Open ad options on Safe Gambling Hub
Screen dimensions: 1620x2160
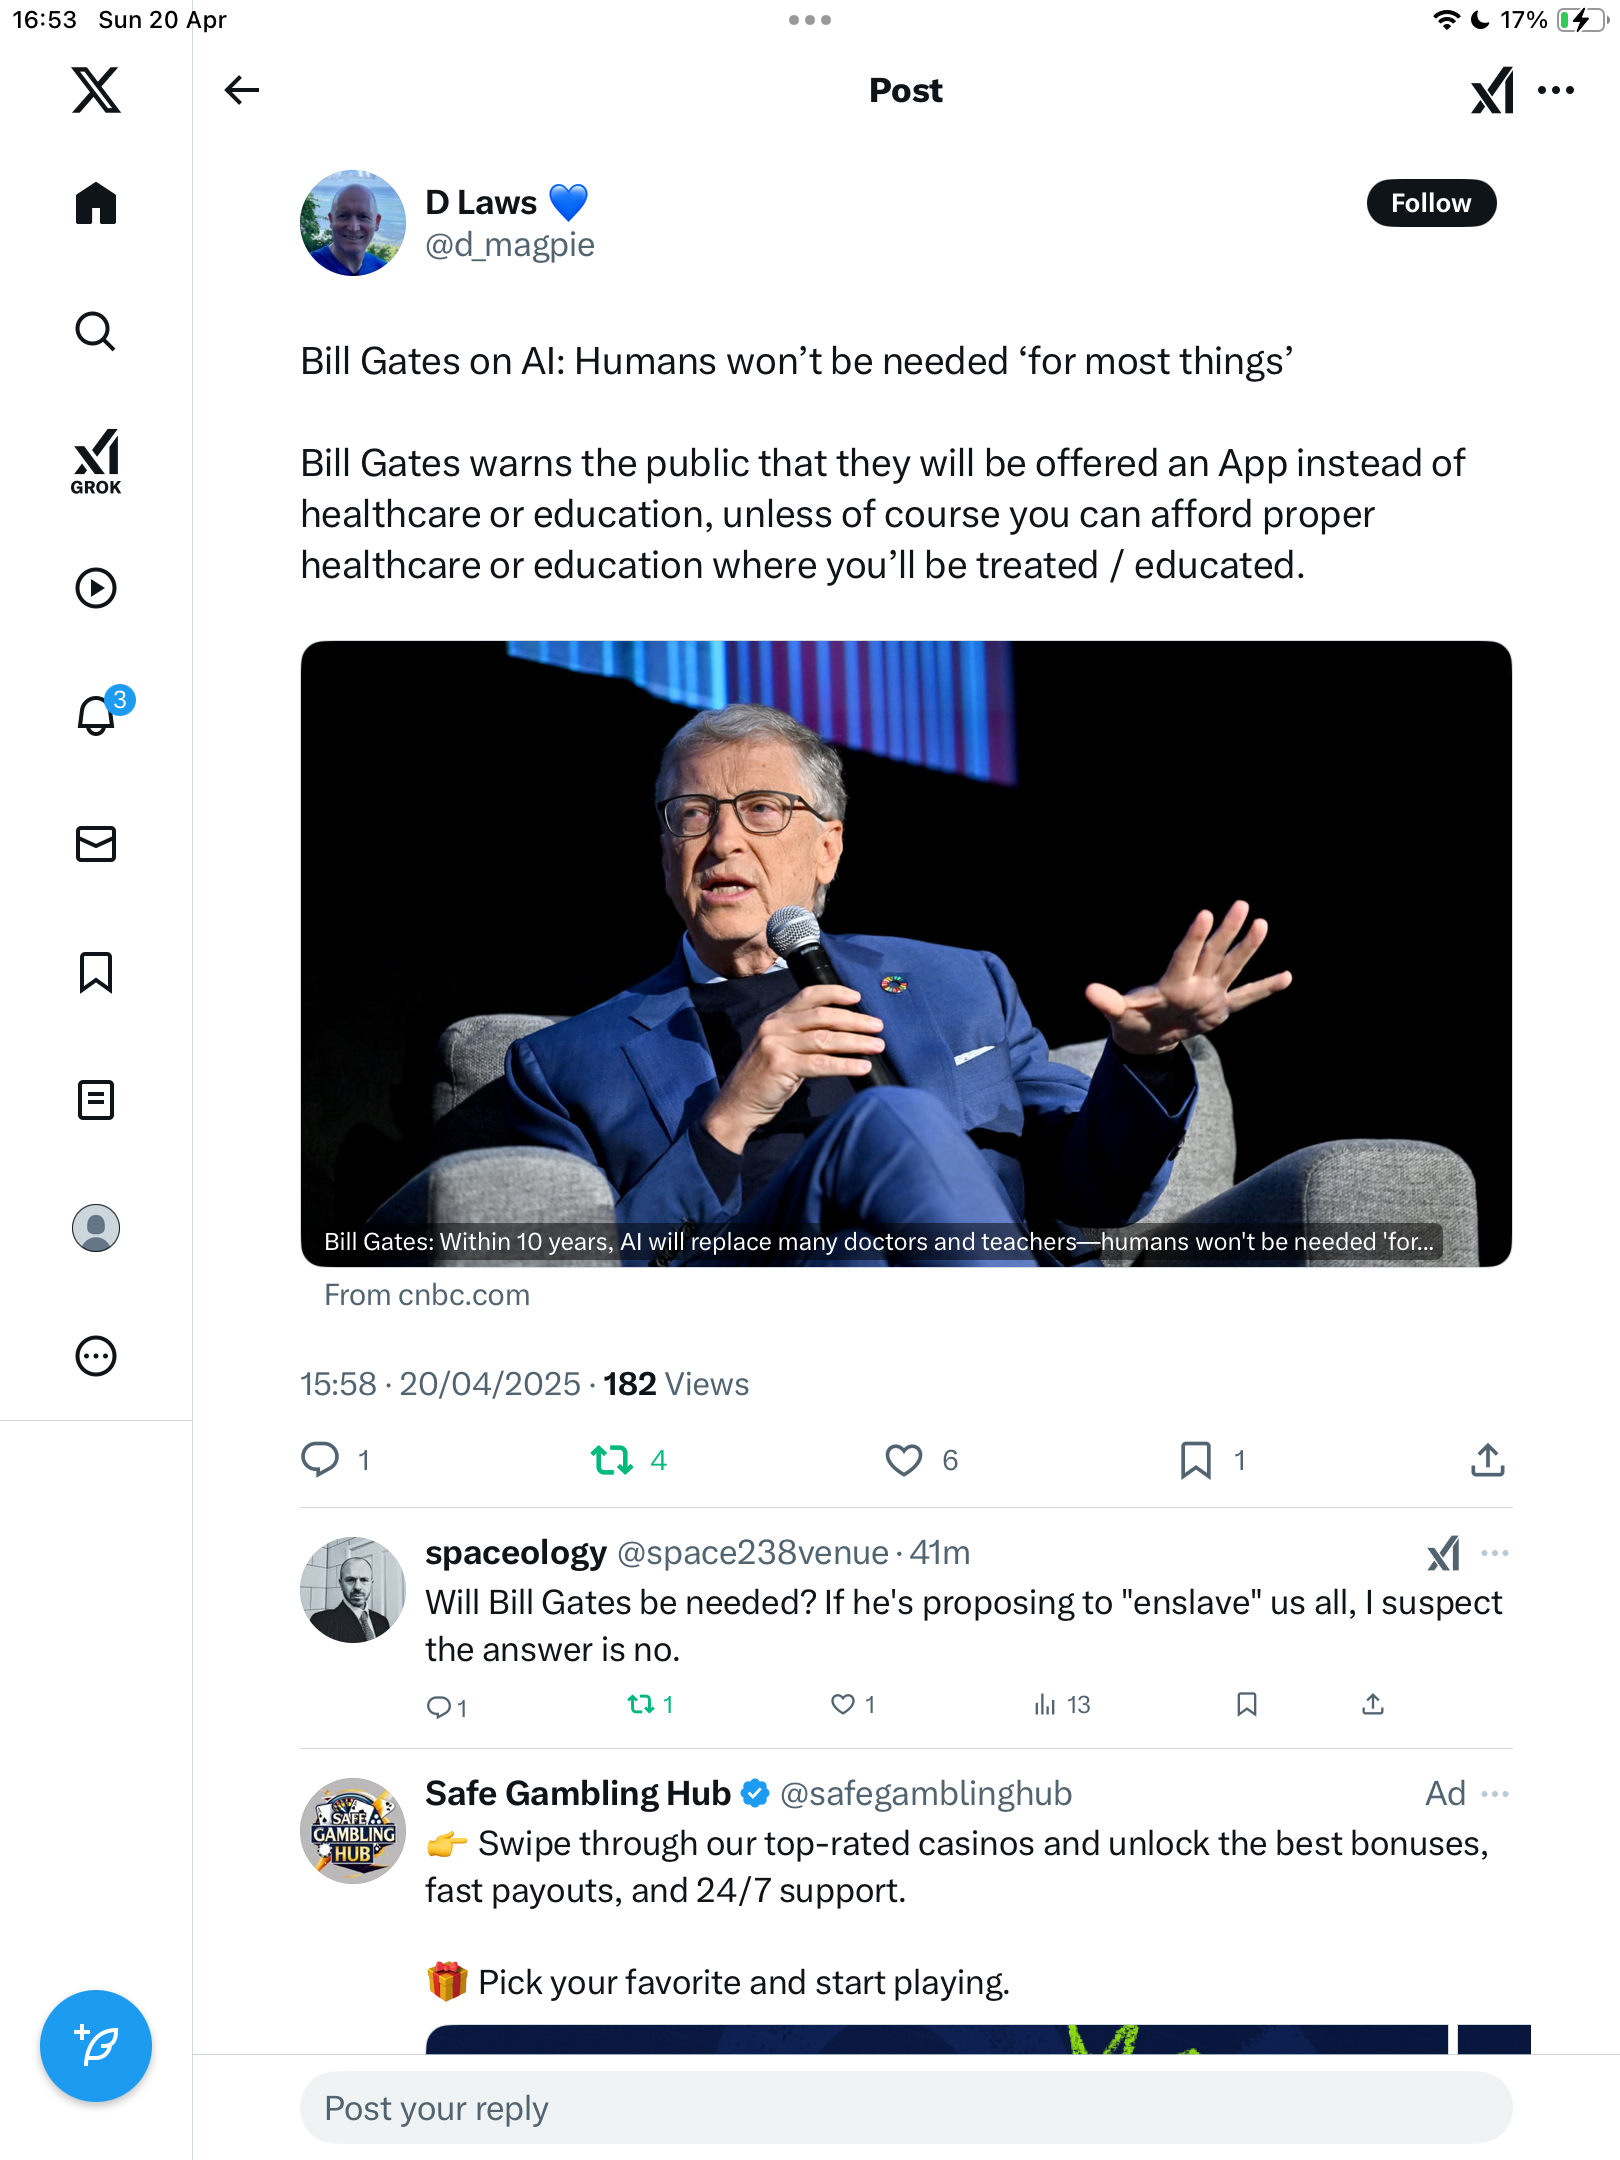(1495, 1794)
